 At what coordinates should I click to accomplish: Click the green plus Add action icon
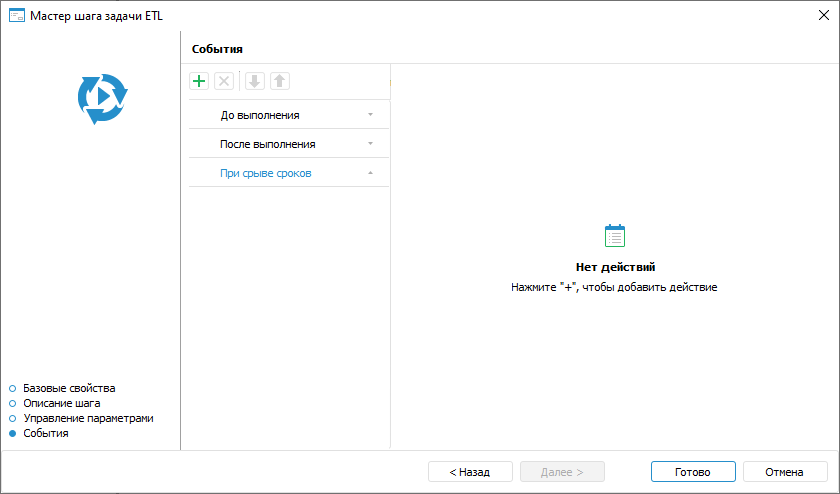[199, 82]
